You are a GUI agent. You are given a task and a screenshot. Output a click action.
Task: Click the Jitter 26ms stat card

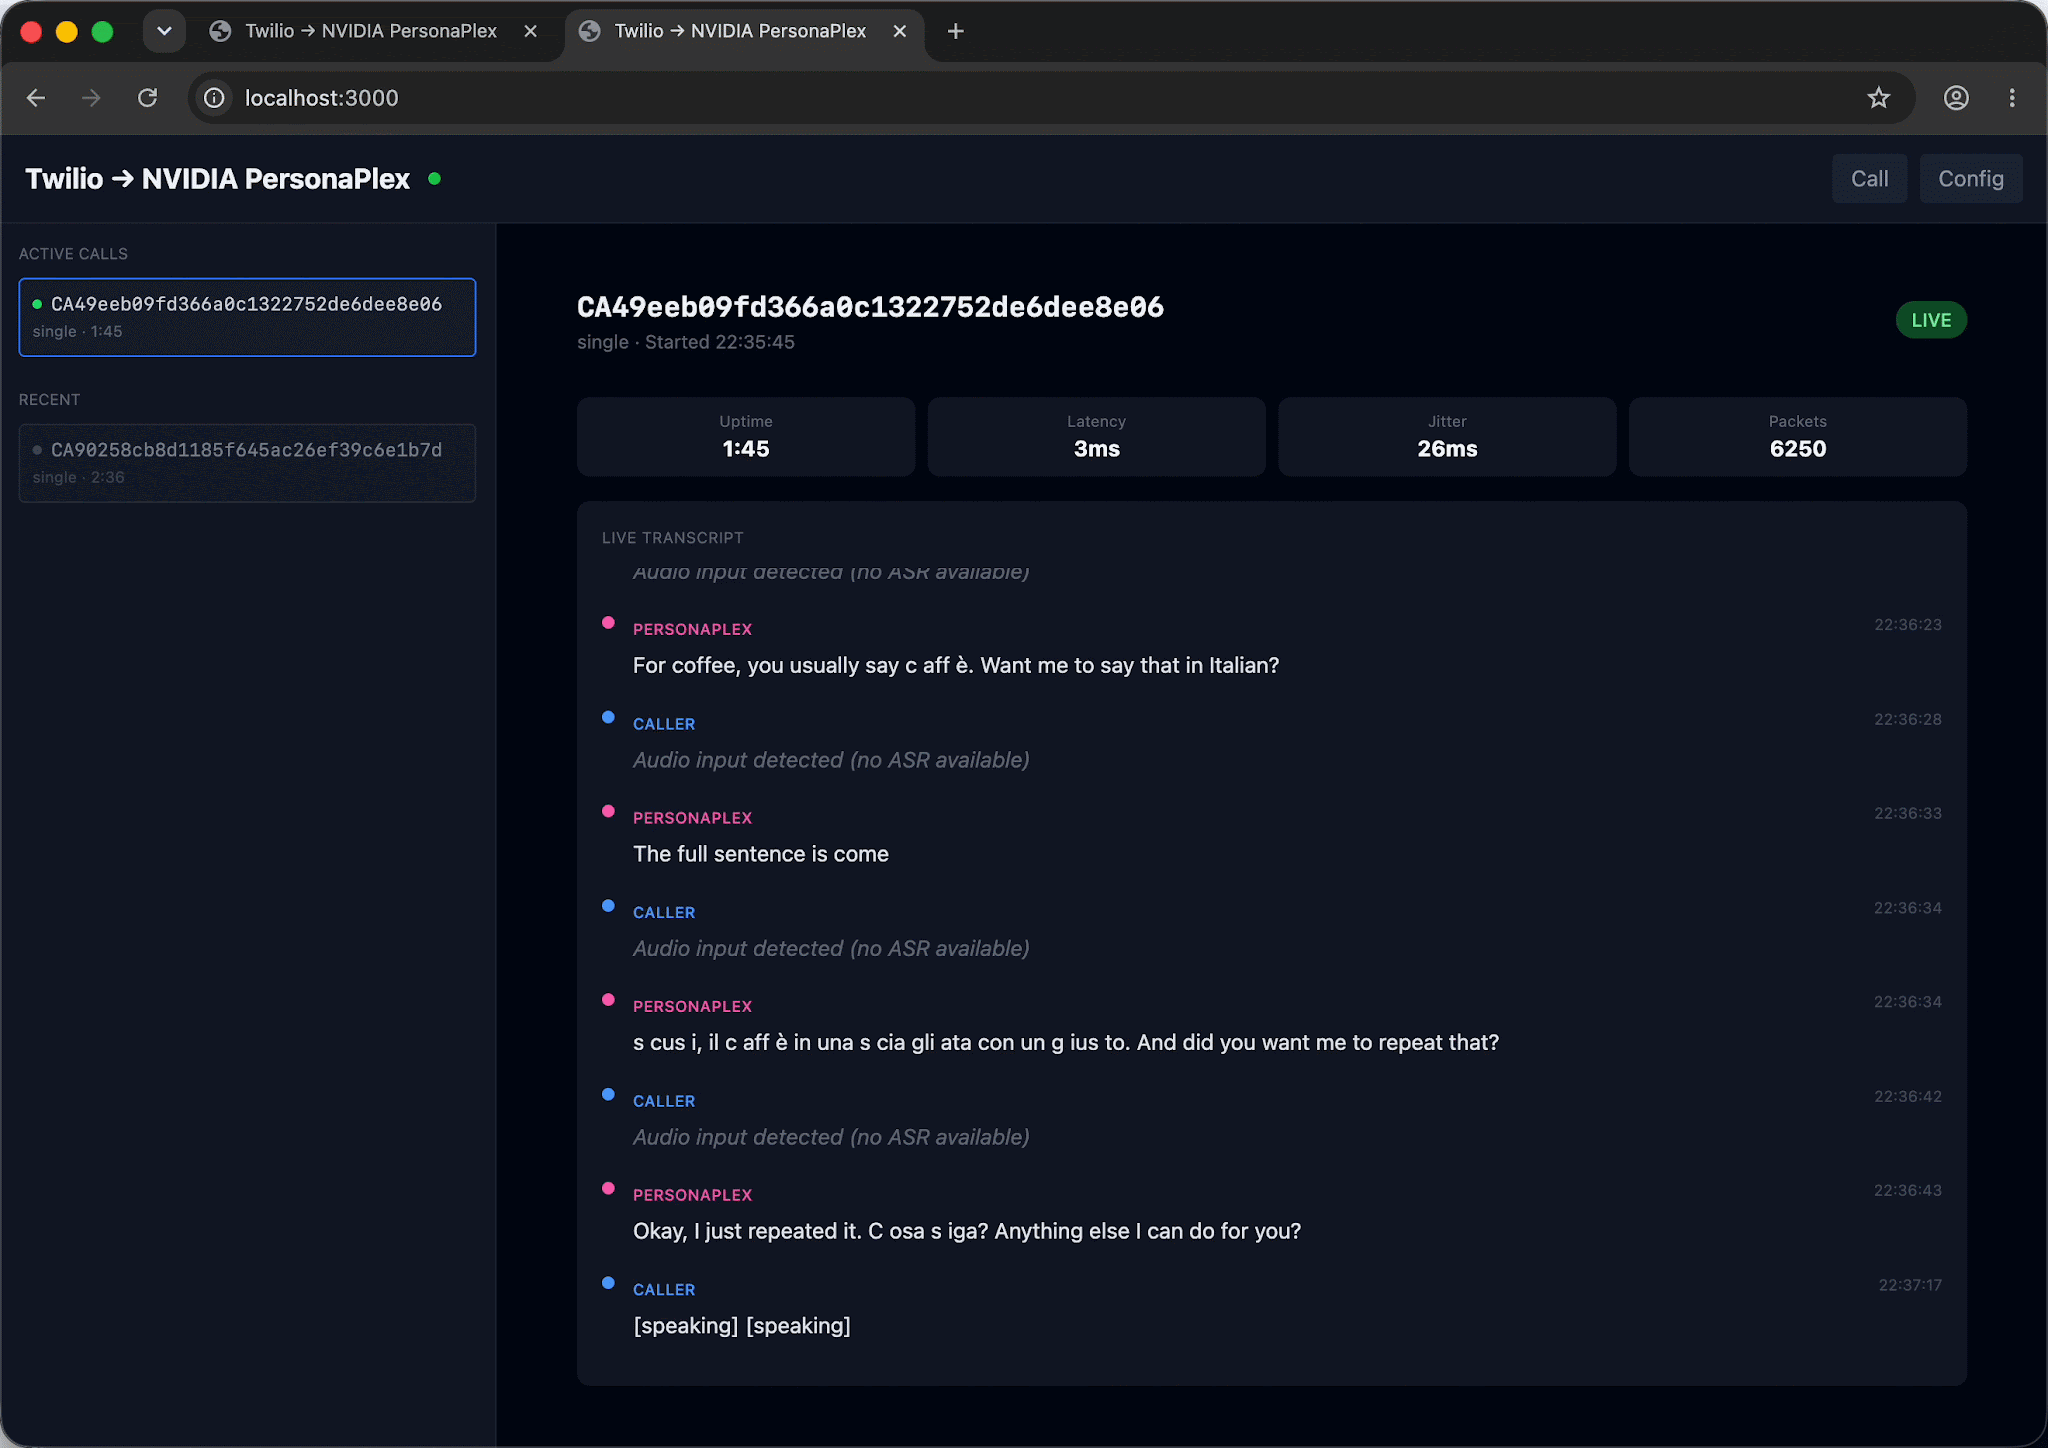[1447, 437]
